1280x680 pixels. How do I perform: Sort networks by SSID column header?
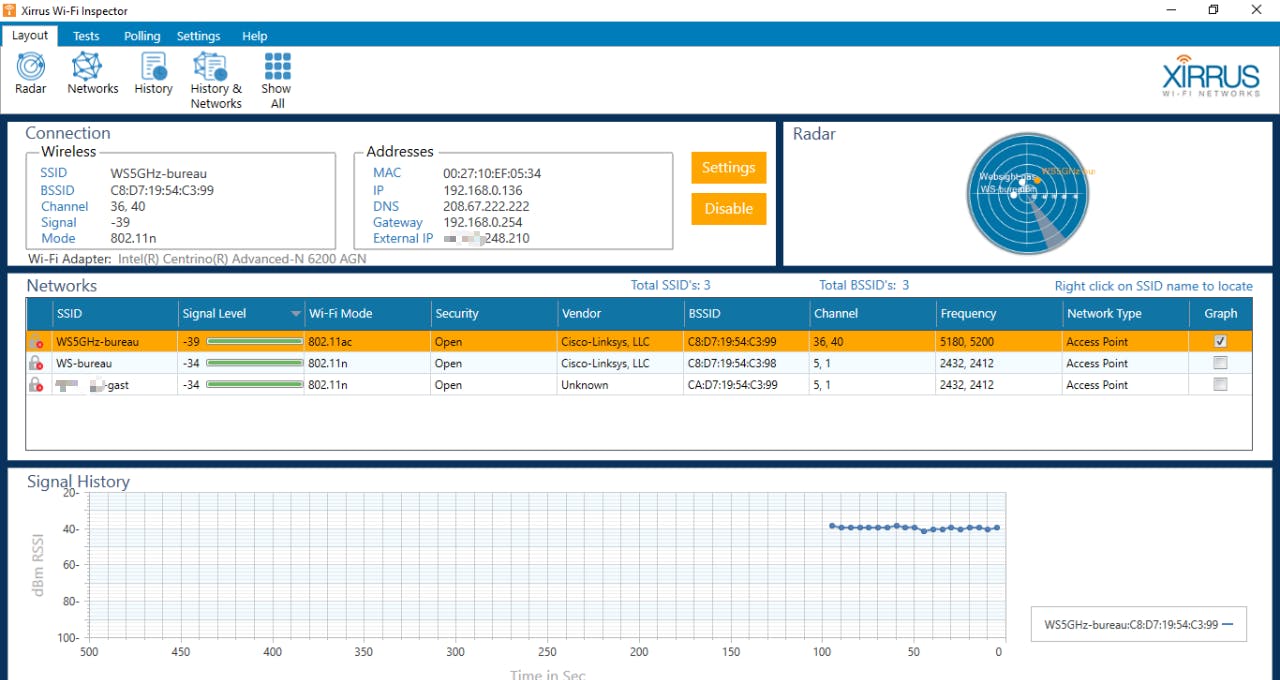click(x=70, y=314)
